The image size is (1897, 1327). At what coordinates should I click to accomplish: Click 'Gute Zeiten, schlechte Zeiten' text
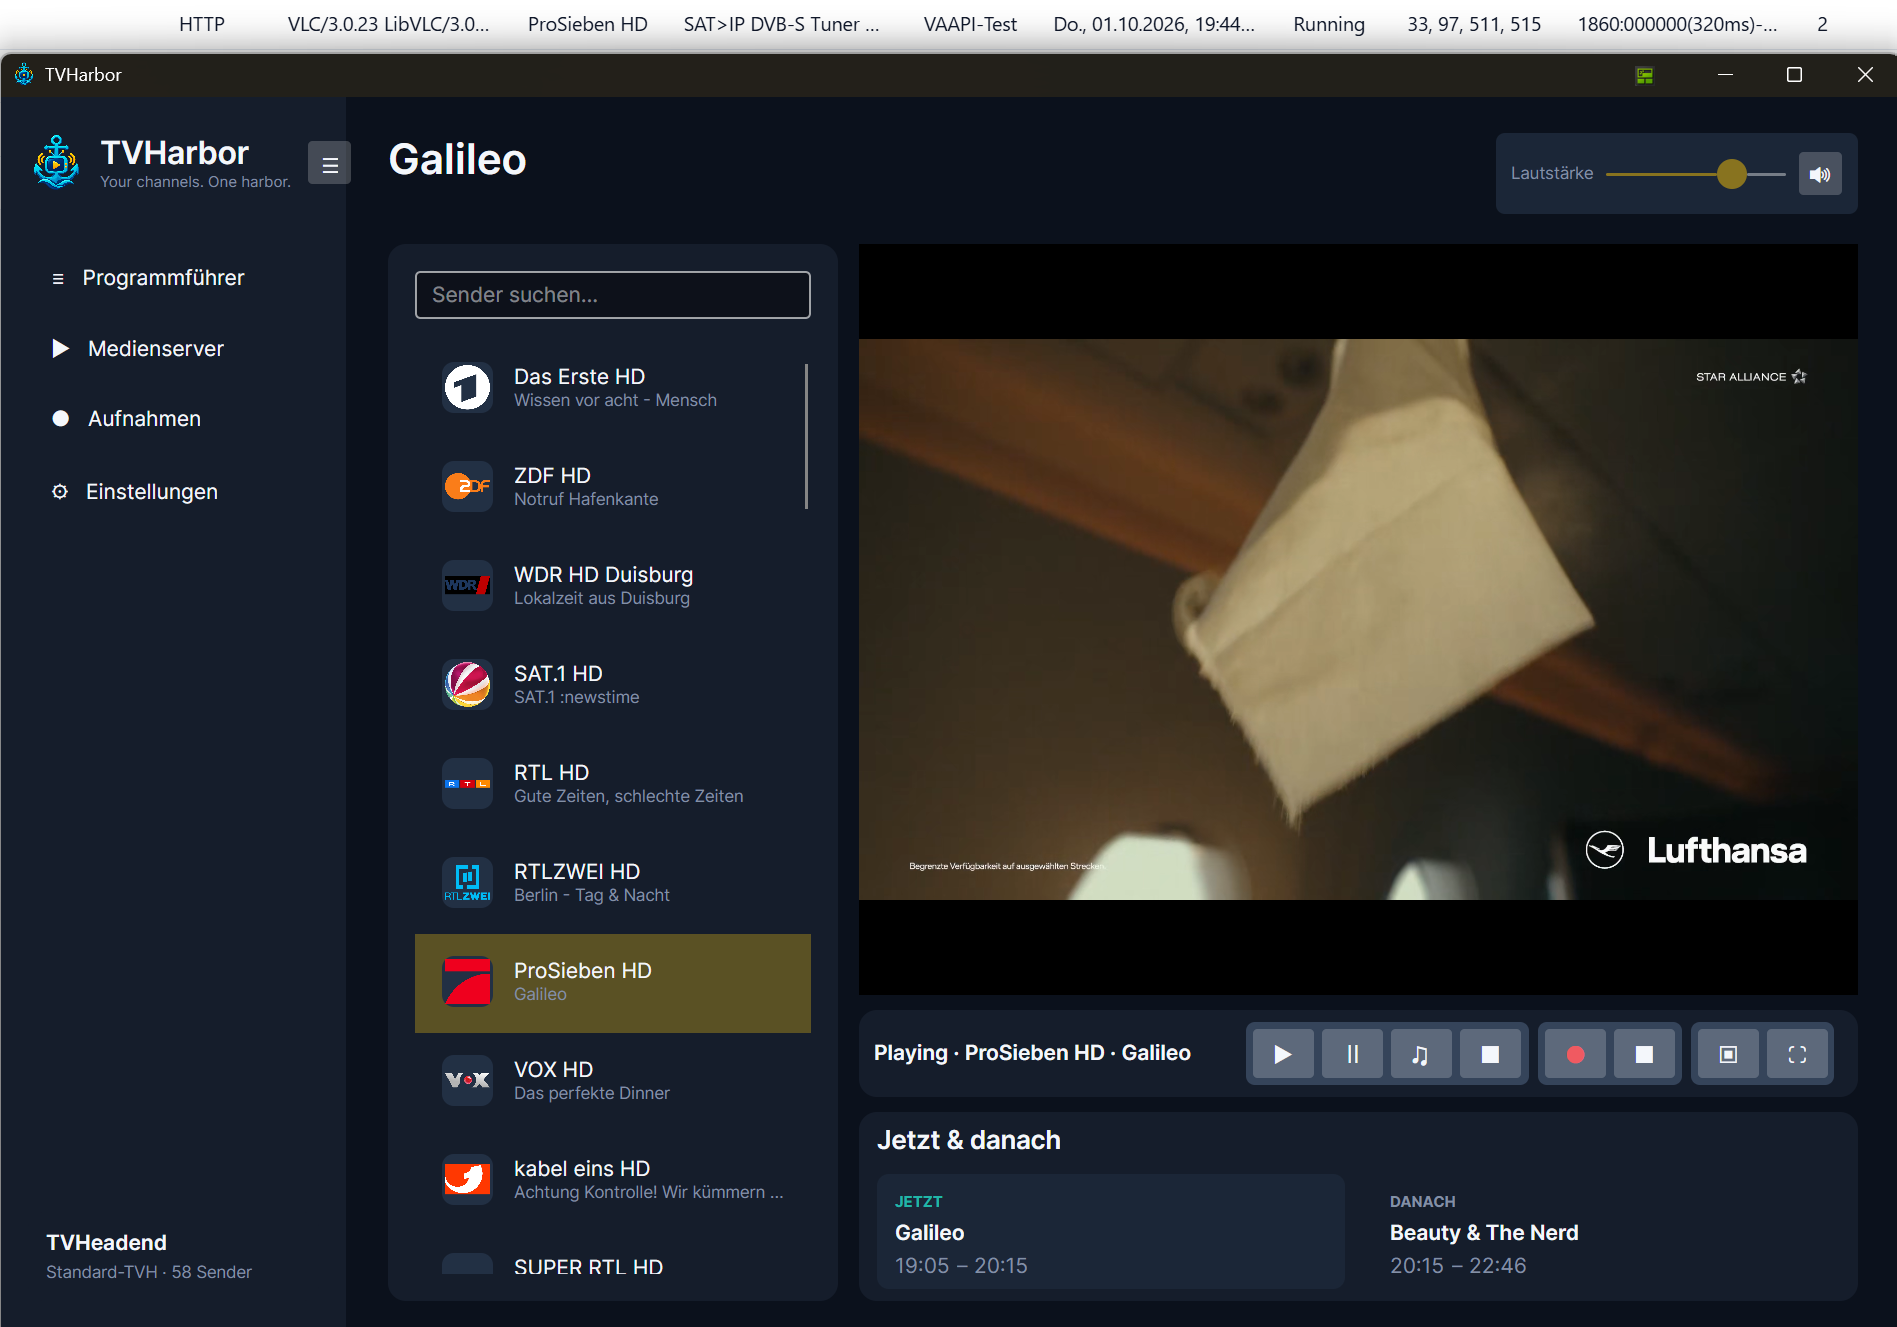(x=629, y=796)
